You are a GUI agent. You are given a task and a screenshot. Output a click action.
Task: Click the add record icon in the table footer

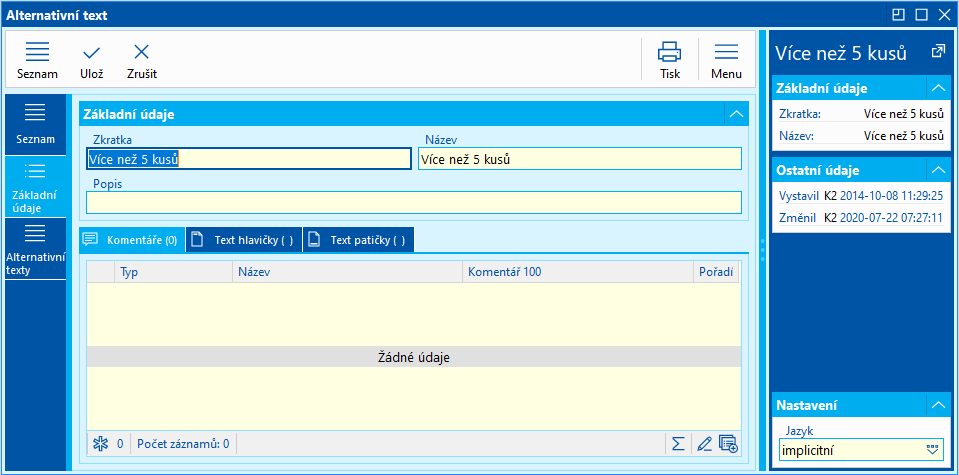pos(728,443)
